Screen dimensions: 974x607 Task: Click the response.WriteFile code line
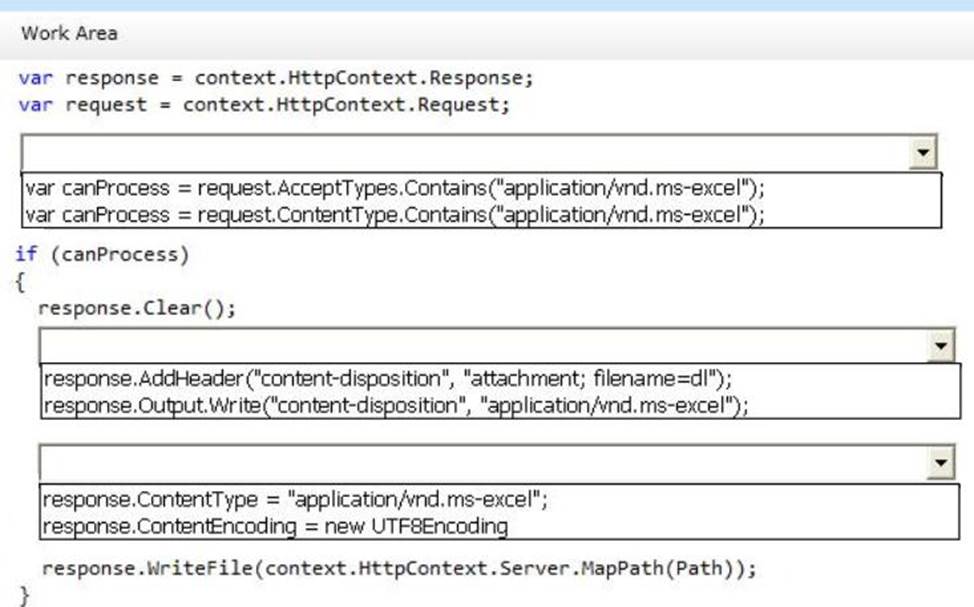pyautogui.click(x=398, y=569)
